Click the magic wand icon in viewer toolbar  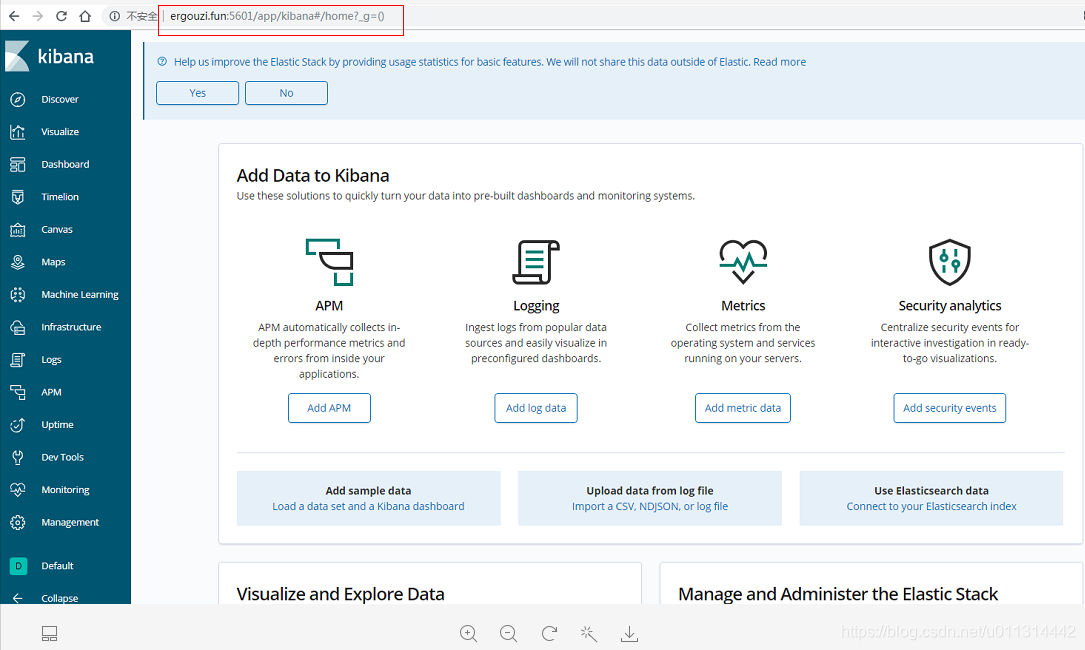[x=589, y=633]
